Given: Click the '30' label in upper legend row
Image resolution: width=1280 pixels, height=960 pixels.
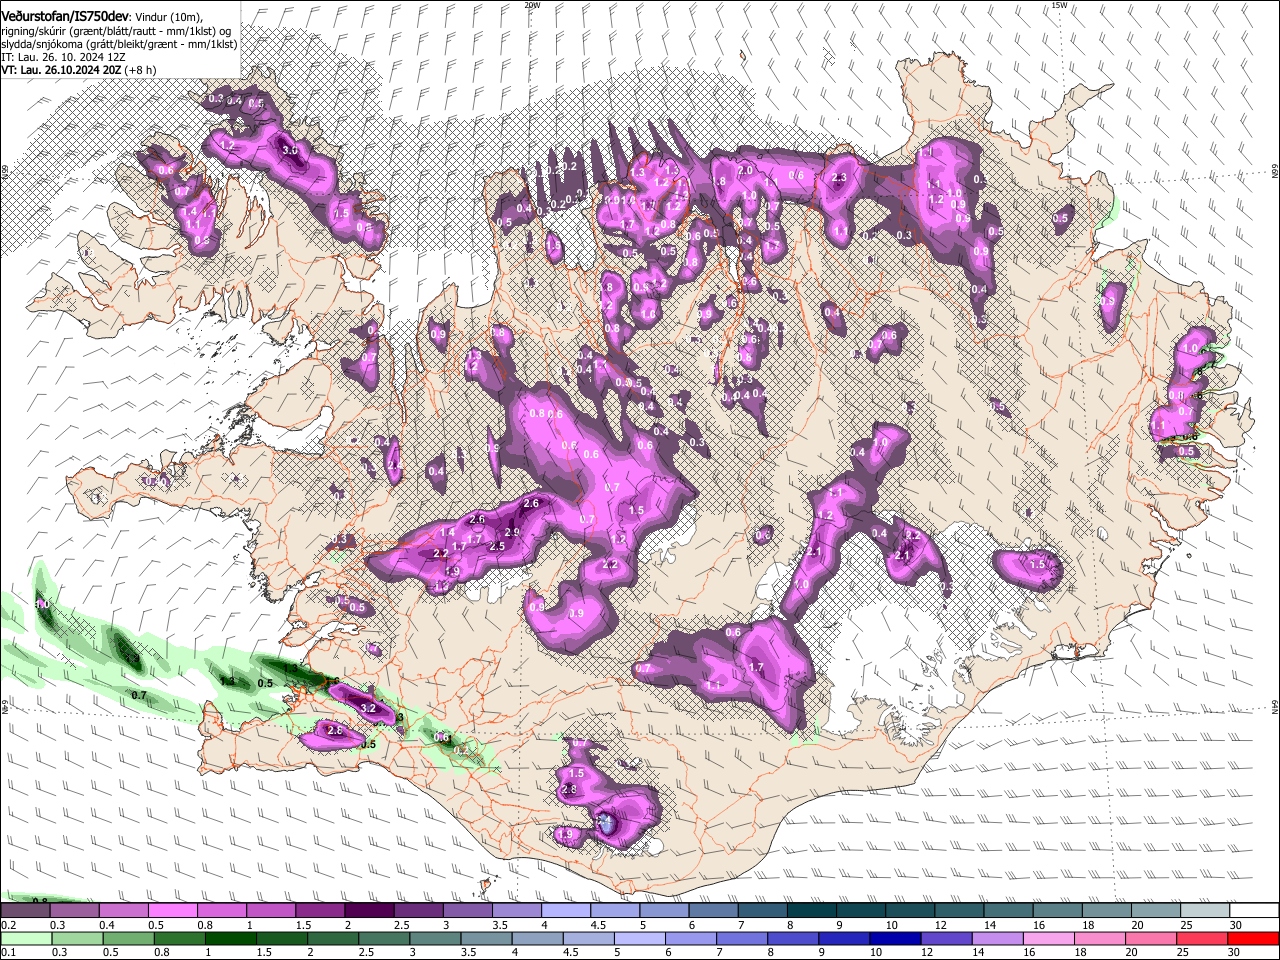Looking at the screenshot, I should pos(1236,925).
